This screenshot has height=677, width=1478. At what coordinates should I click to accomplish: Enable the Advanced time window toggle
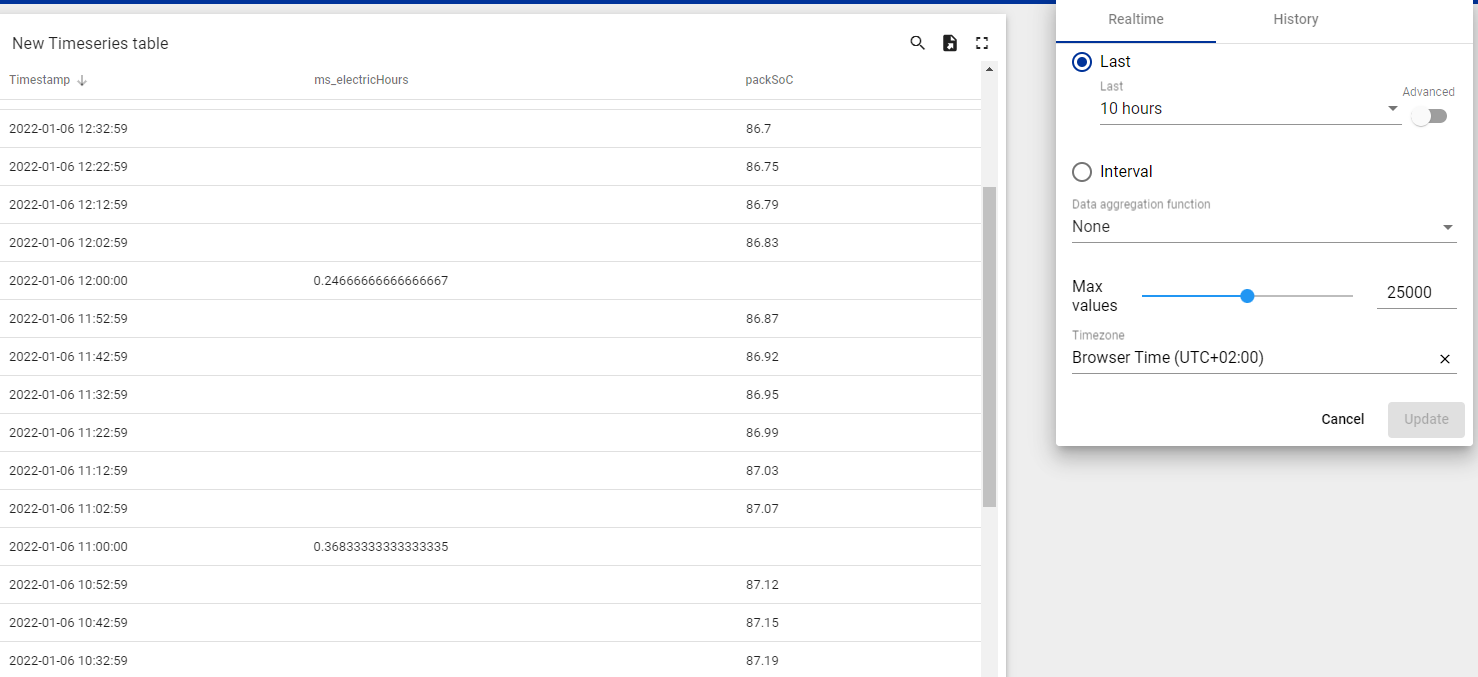point(1429,116)
